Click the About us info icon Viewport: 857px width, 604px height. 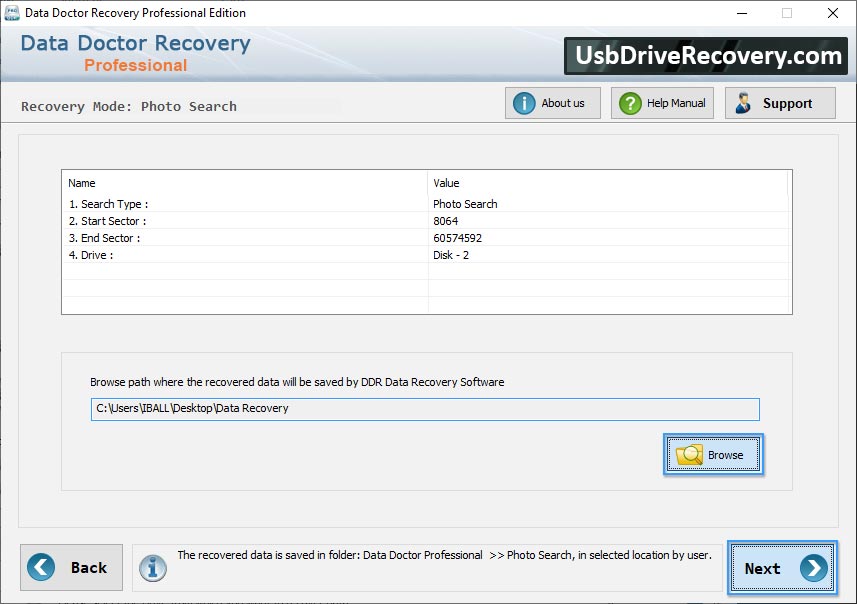pyautogui.click(x=524, y=103)
